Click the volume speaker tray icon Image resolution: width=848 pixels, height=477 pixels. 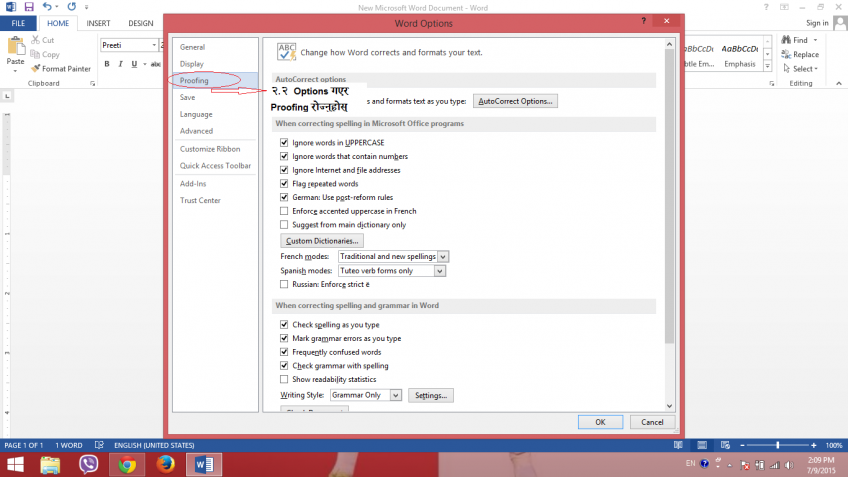790,465
